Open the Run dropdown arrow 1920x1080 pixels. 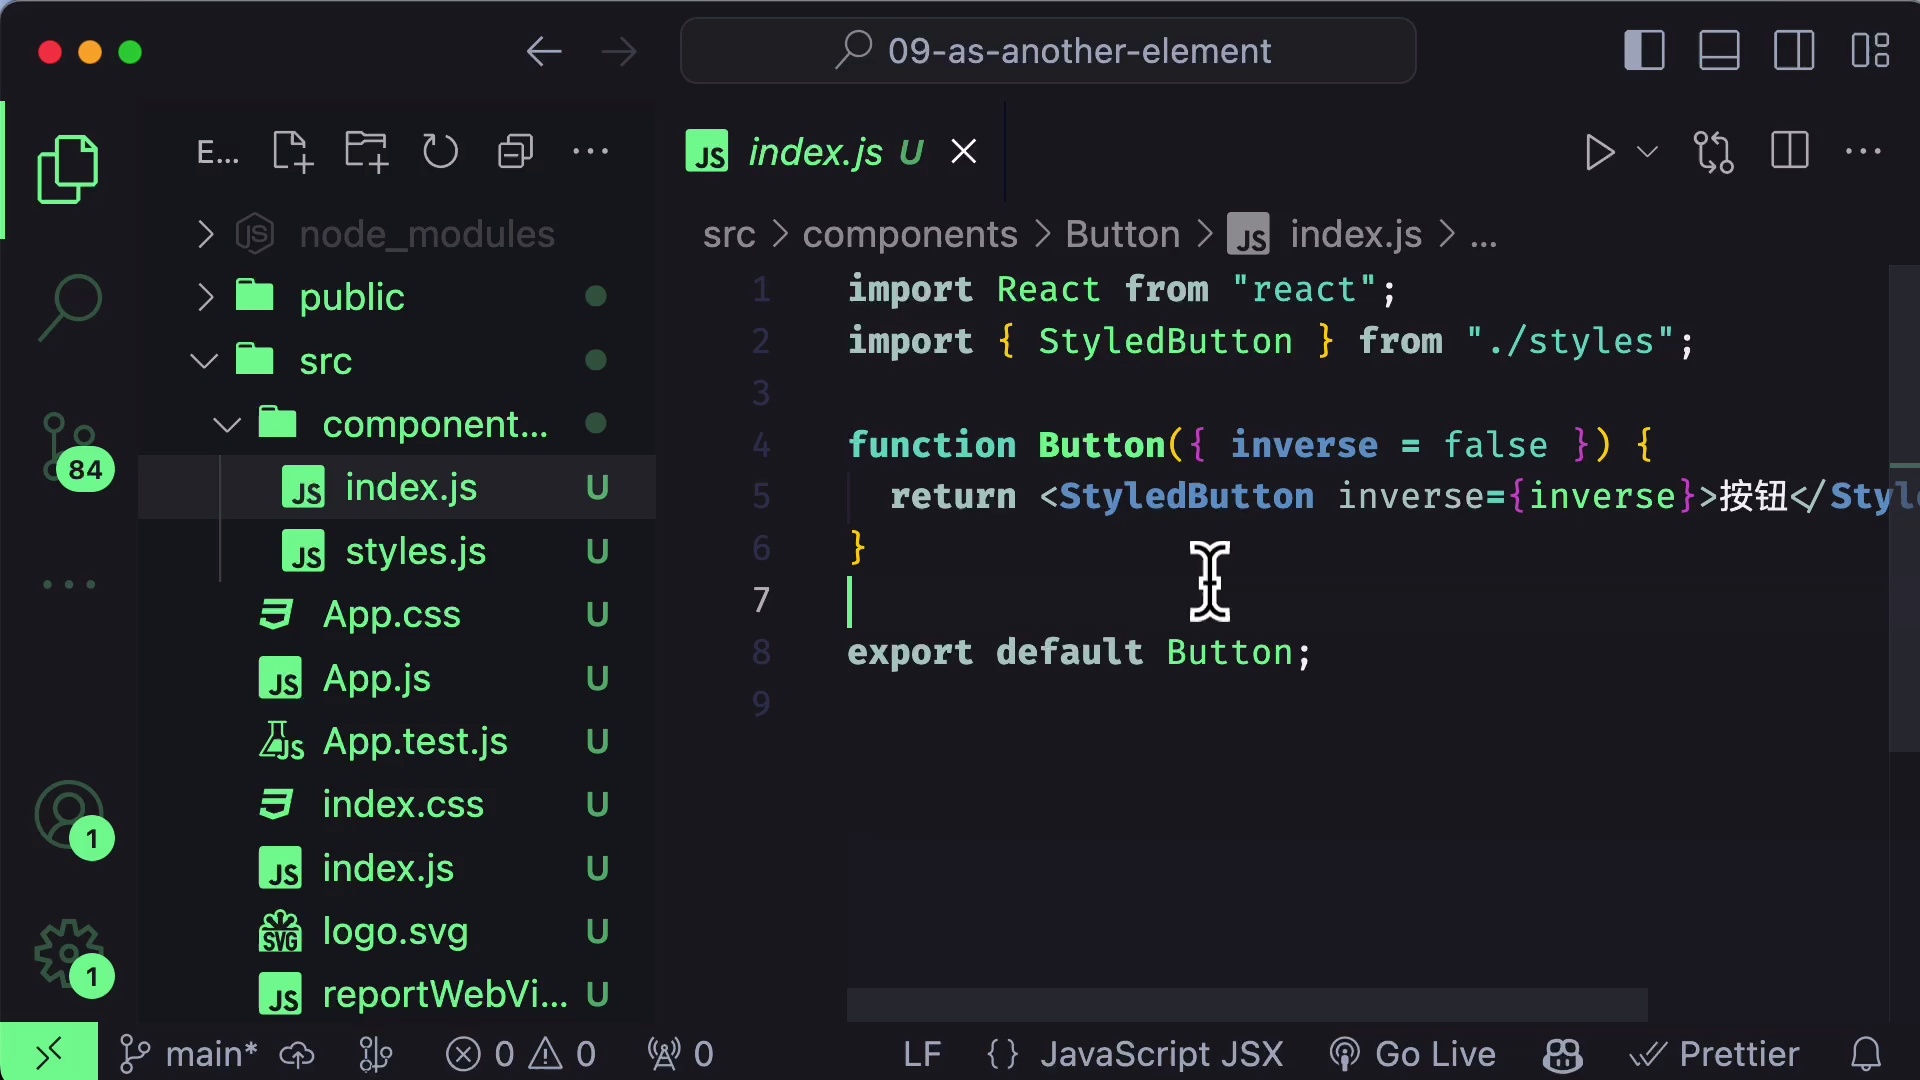coord(1647,152)
